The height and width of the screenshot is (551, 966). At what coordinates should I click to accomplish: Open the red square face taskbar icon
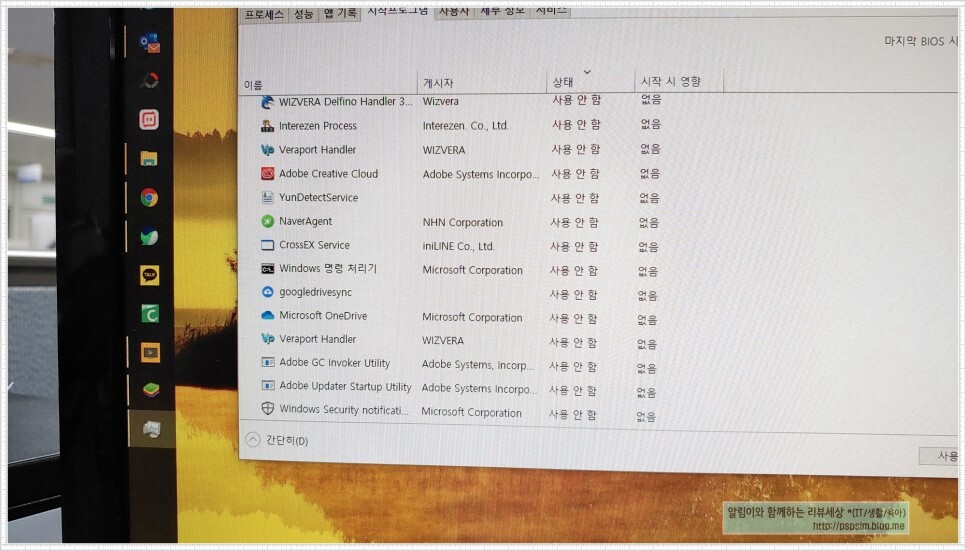[148, 120]
